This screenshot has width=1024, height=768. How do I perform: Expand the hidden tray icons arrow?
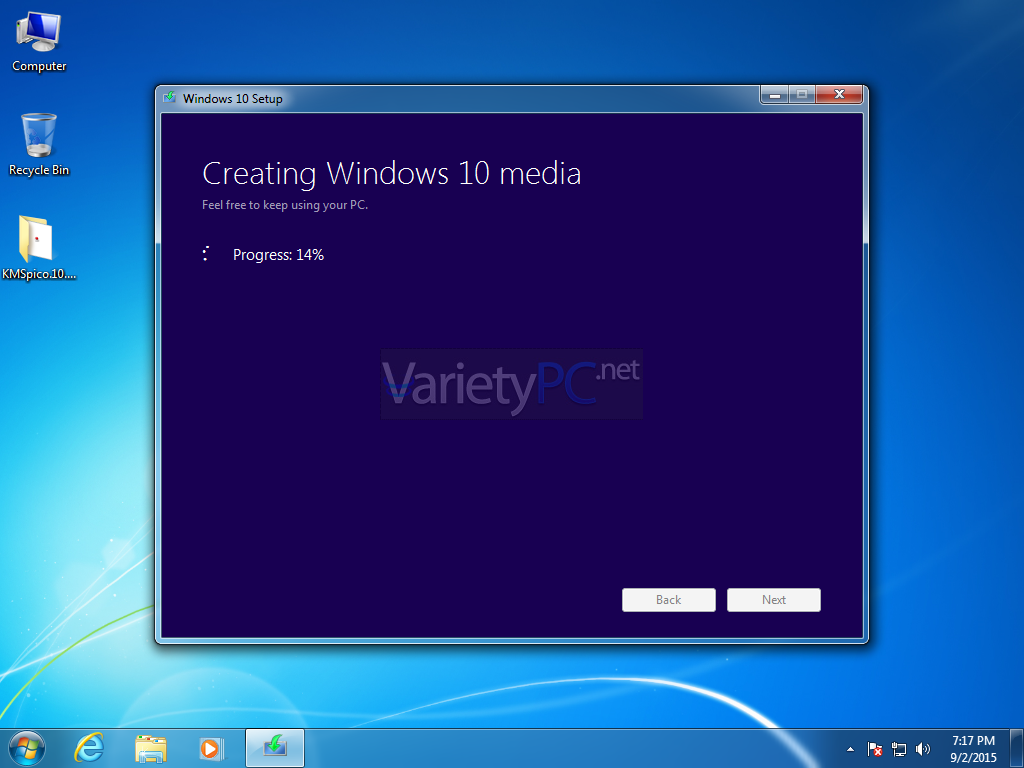coord(850,748)
